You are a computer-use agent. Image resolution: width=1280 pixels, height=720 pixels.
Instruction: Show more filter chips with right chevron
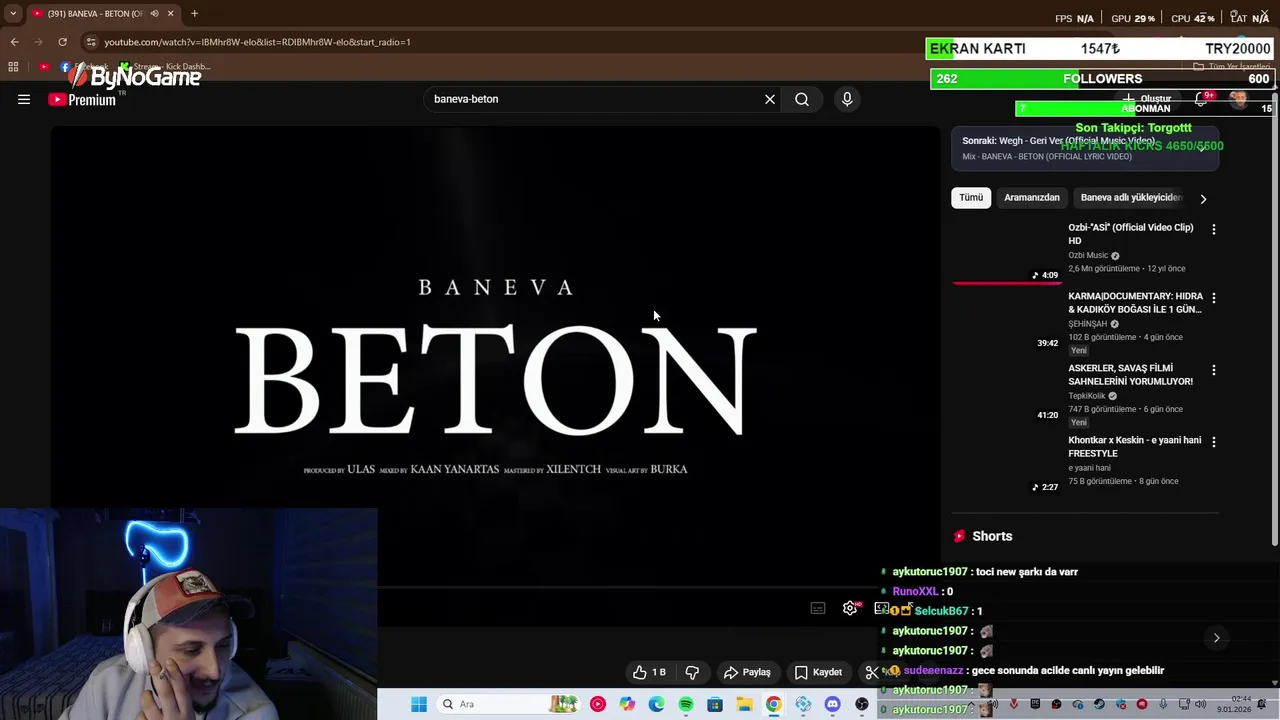[x=1203, y=198]
